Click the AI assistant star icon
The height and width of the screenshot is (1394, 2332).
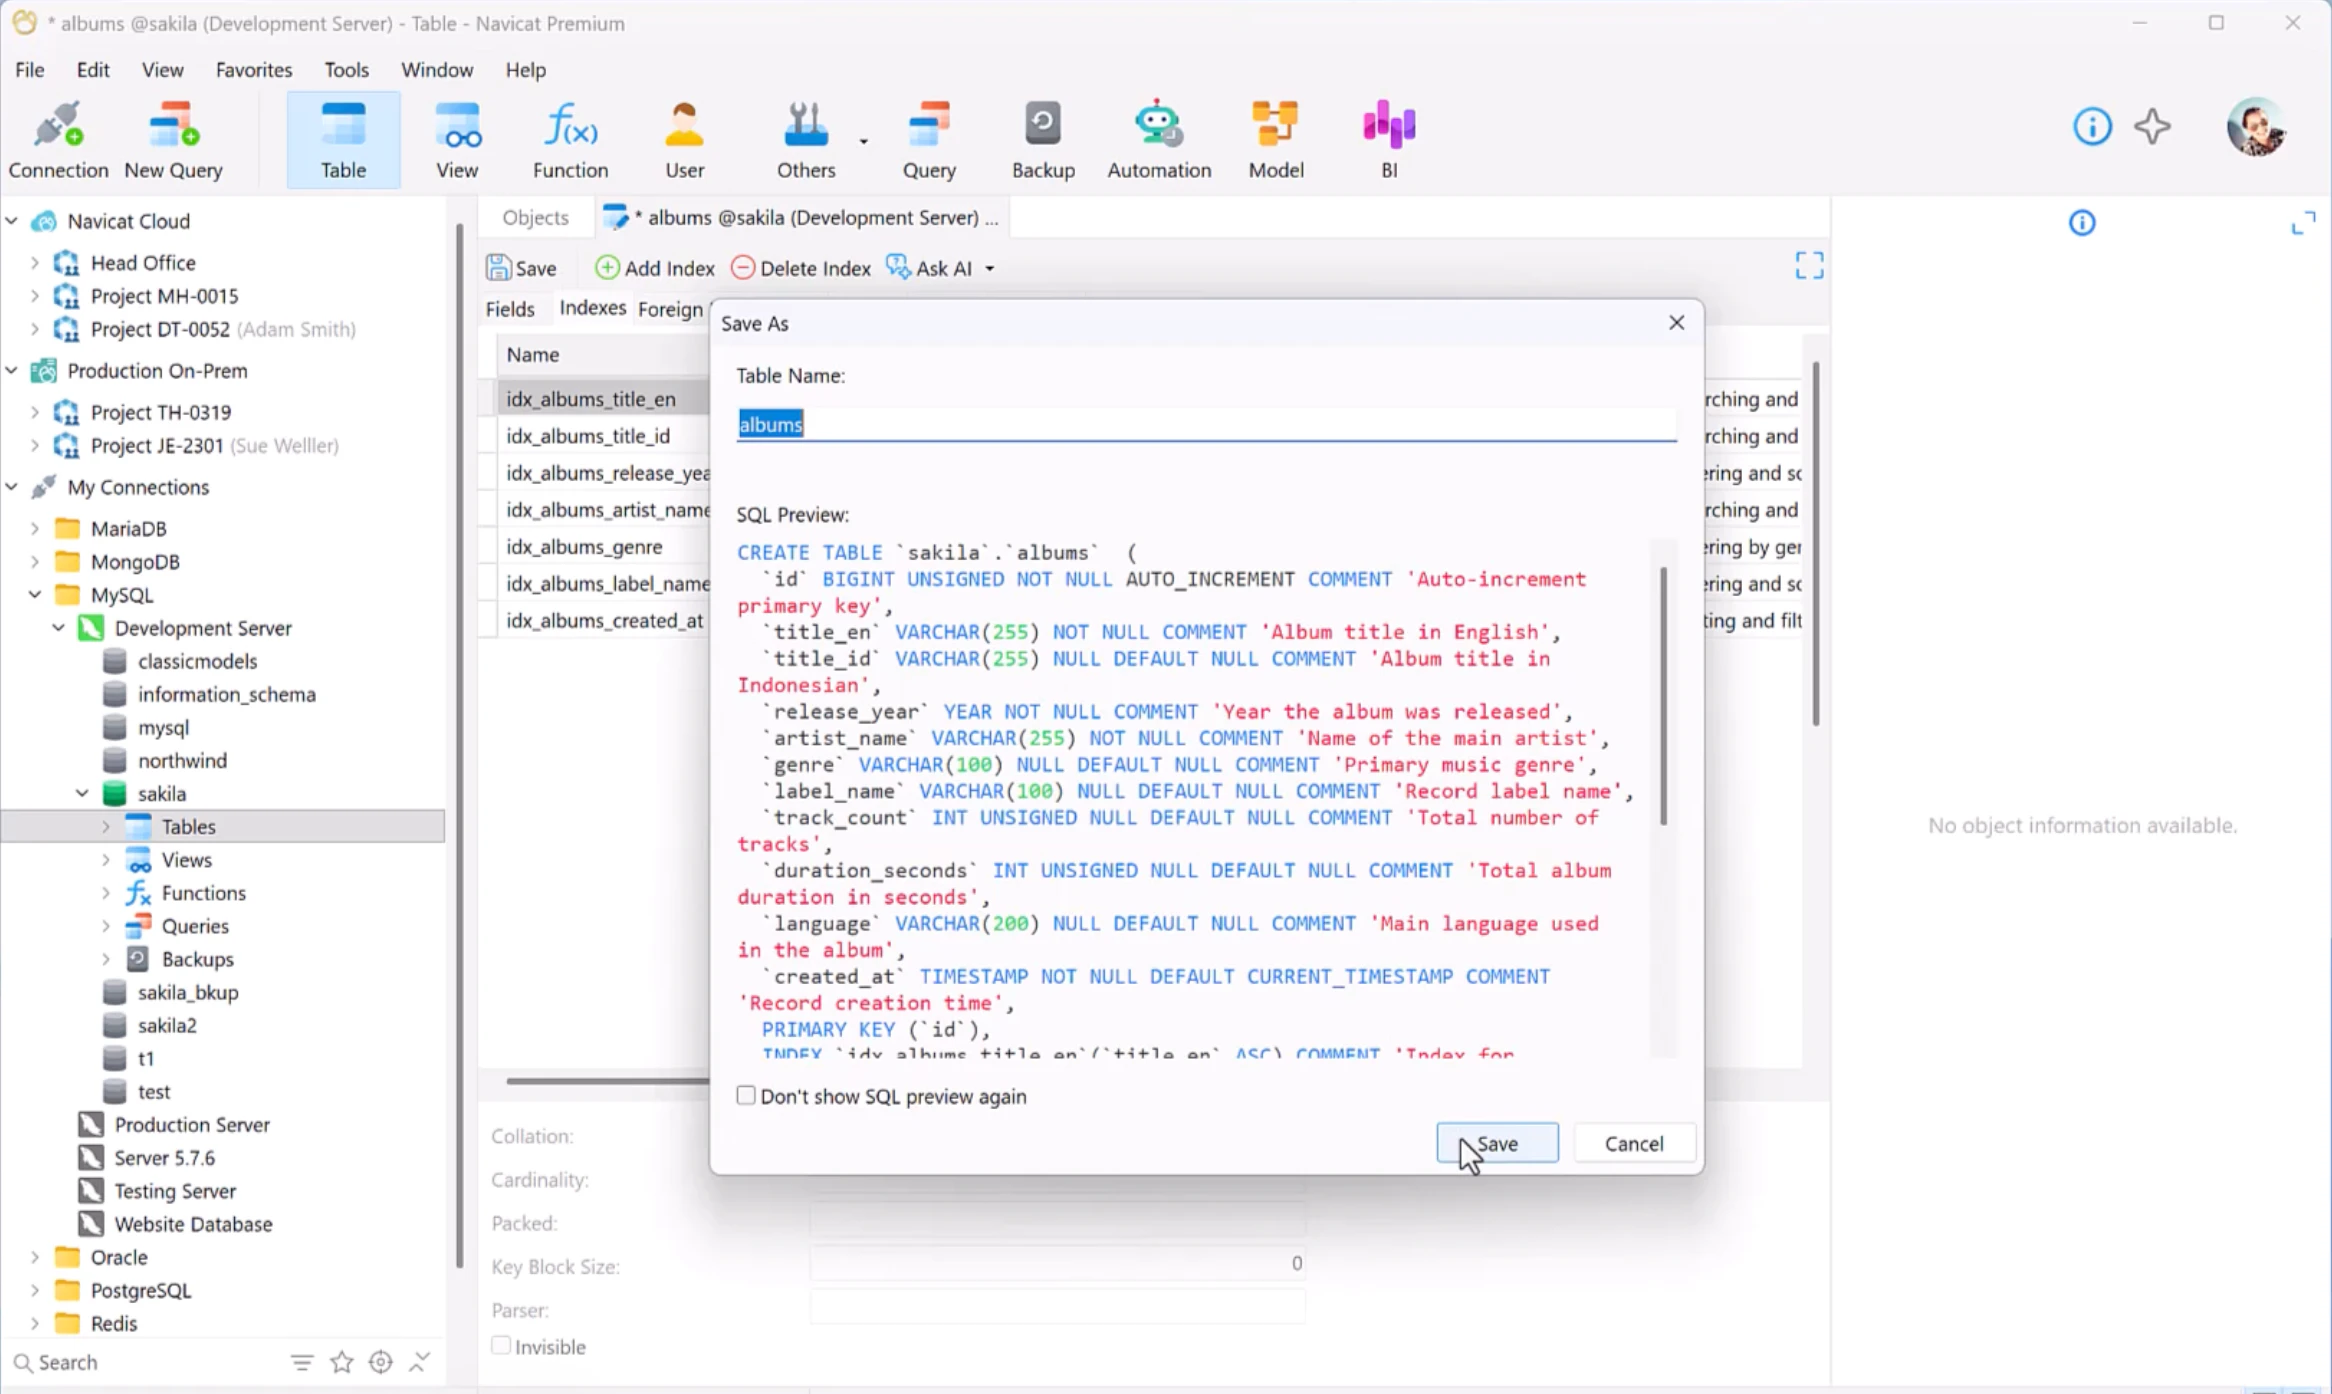pos(2152,126)
